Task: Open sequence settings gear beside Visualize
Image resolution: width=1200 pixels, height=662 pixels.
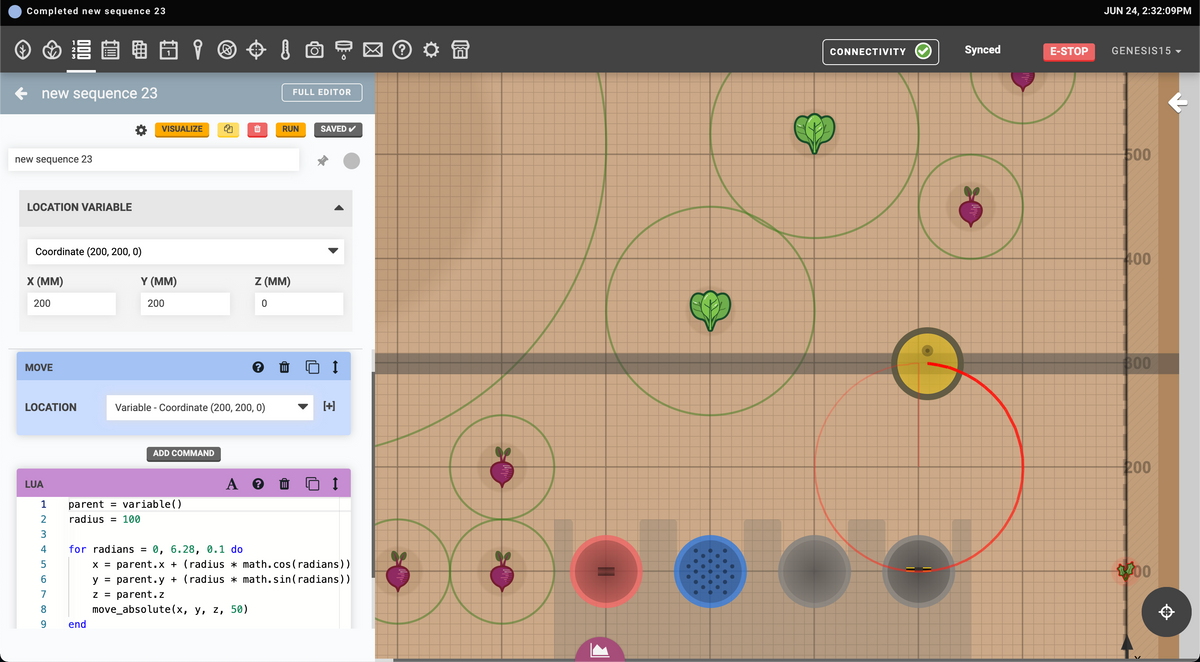Action: tap(141, 130)
